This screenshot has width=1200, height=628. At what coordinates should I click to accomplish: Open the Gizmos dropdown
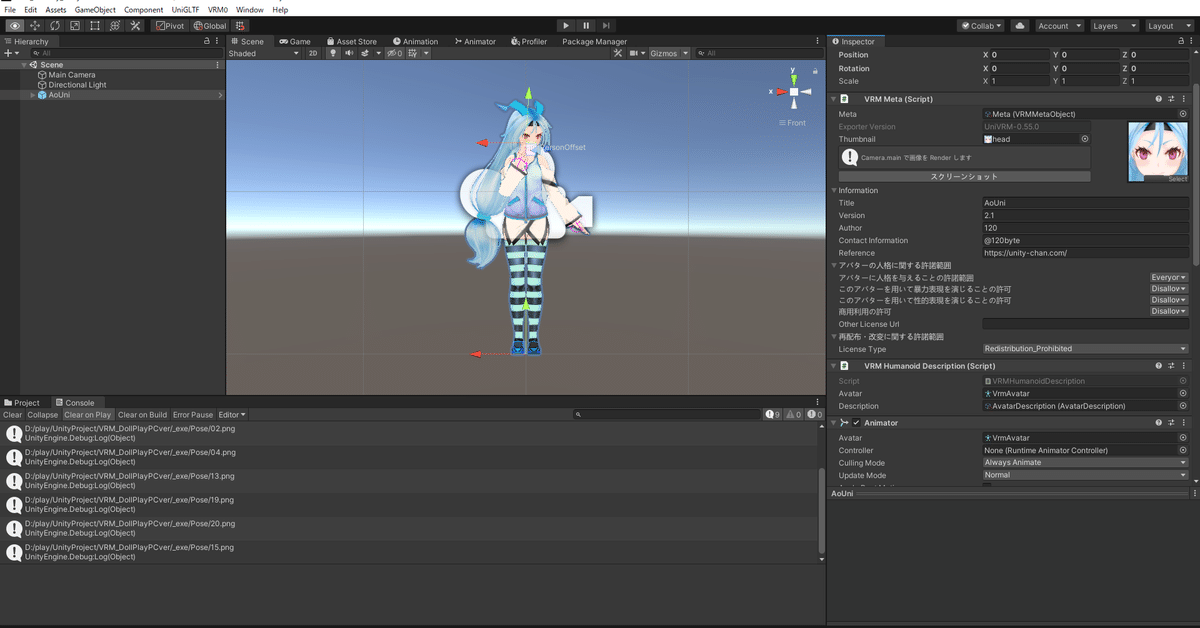click(669, 53)
